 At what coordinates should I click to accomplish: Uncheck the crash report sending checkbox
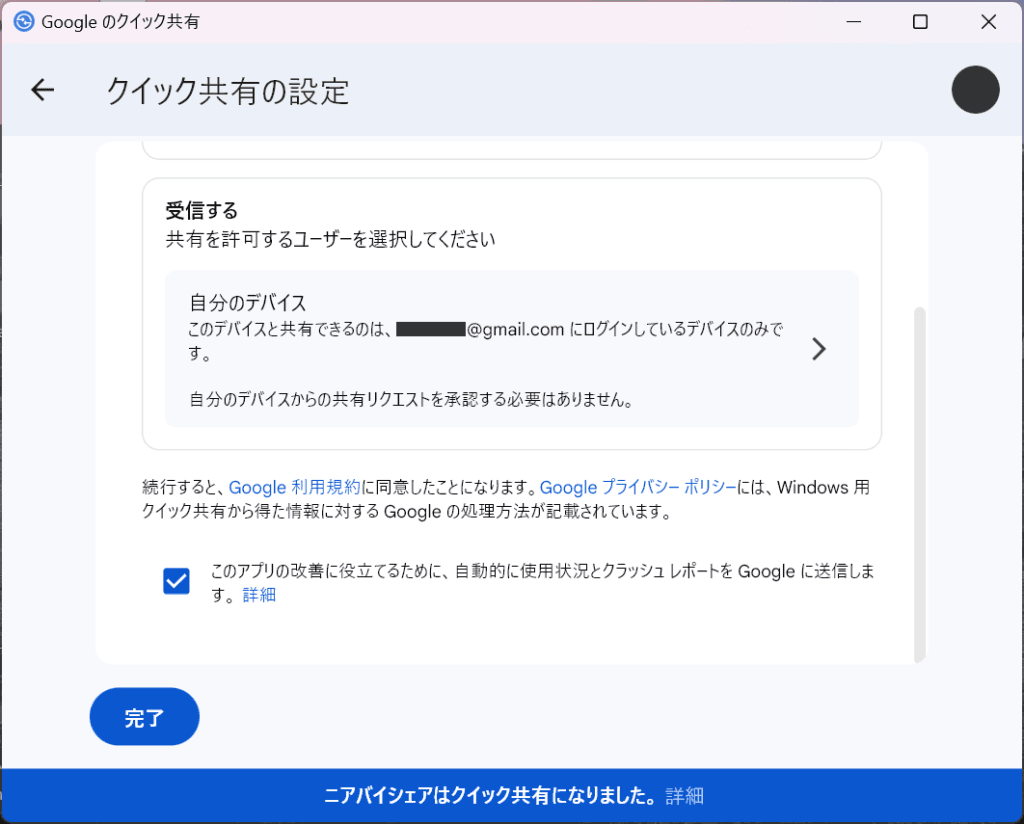coord(176,581)
